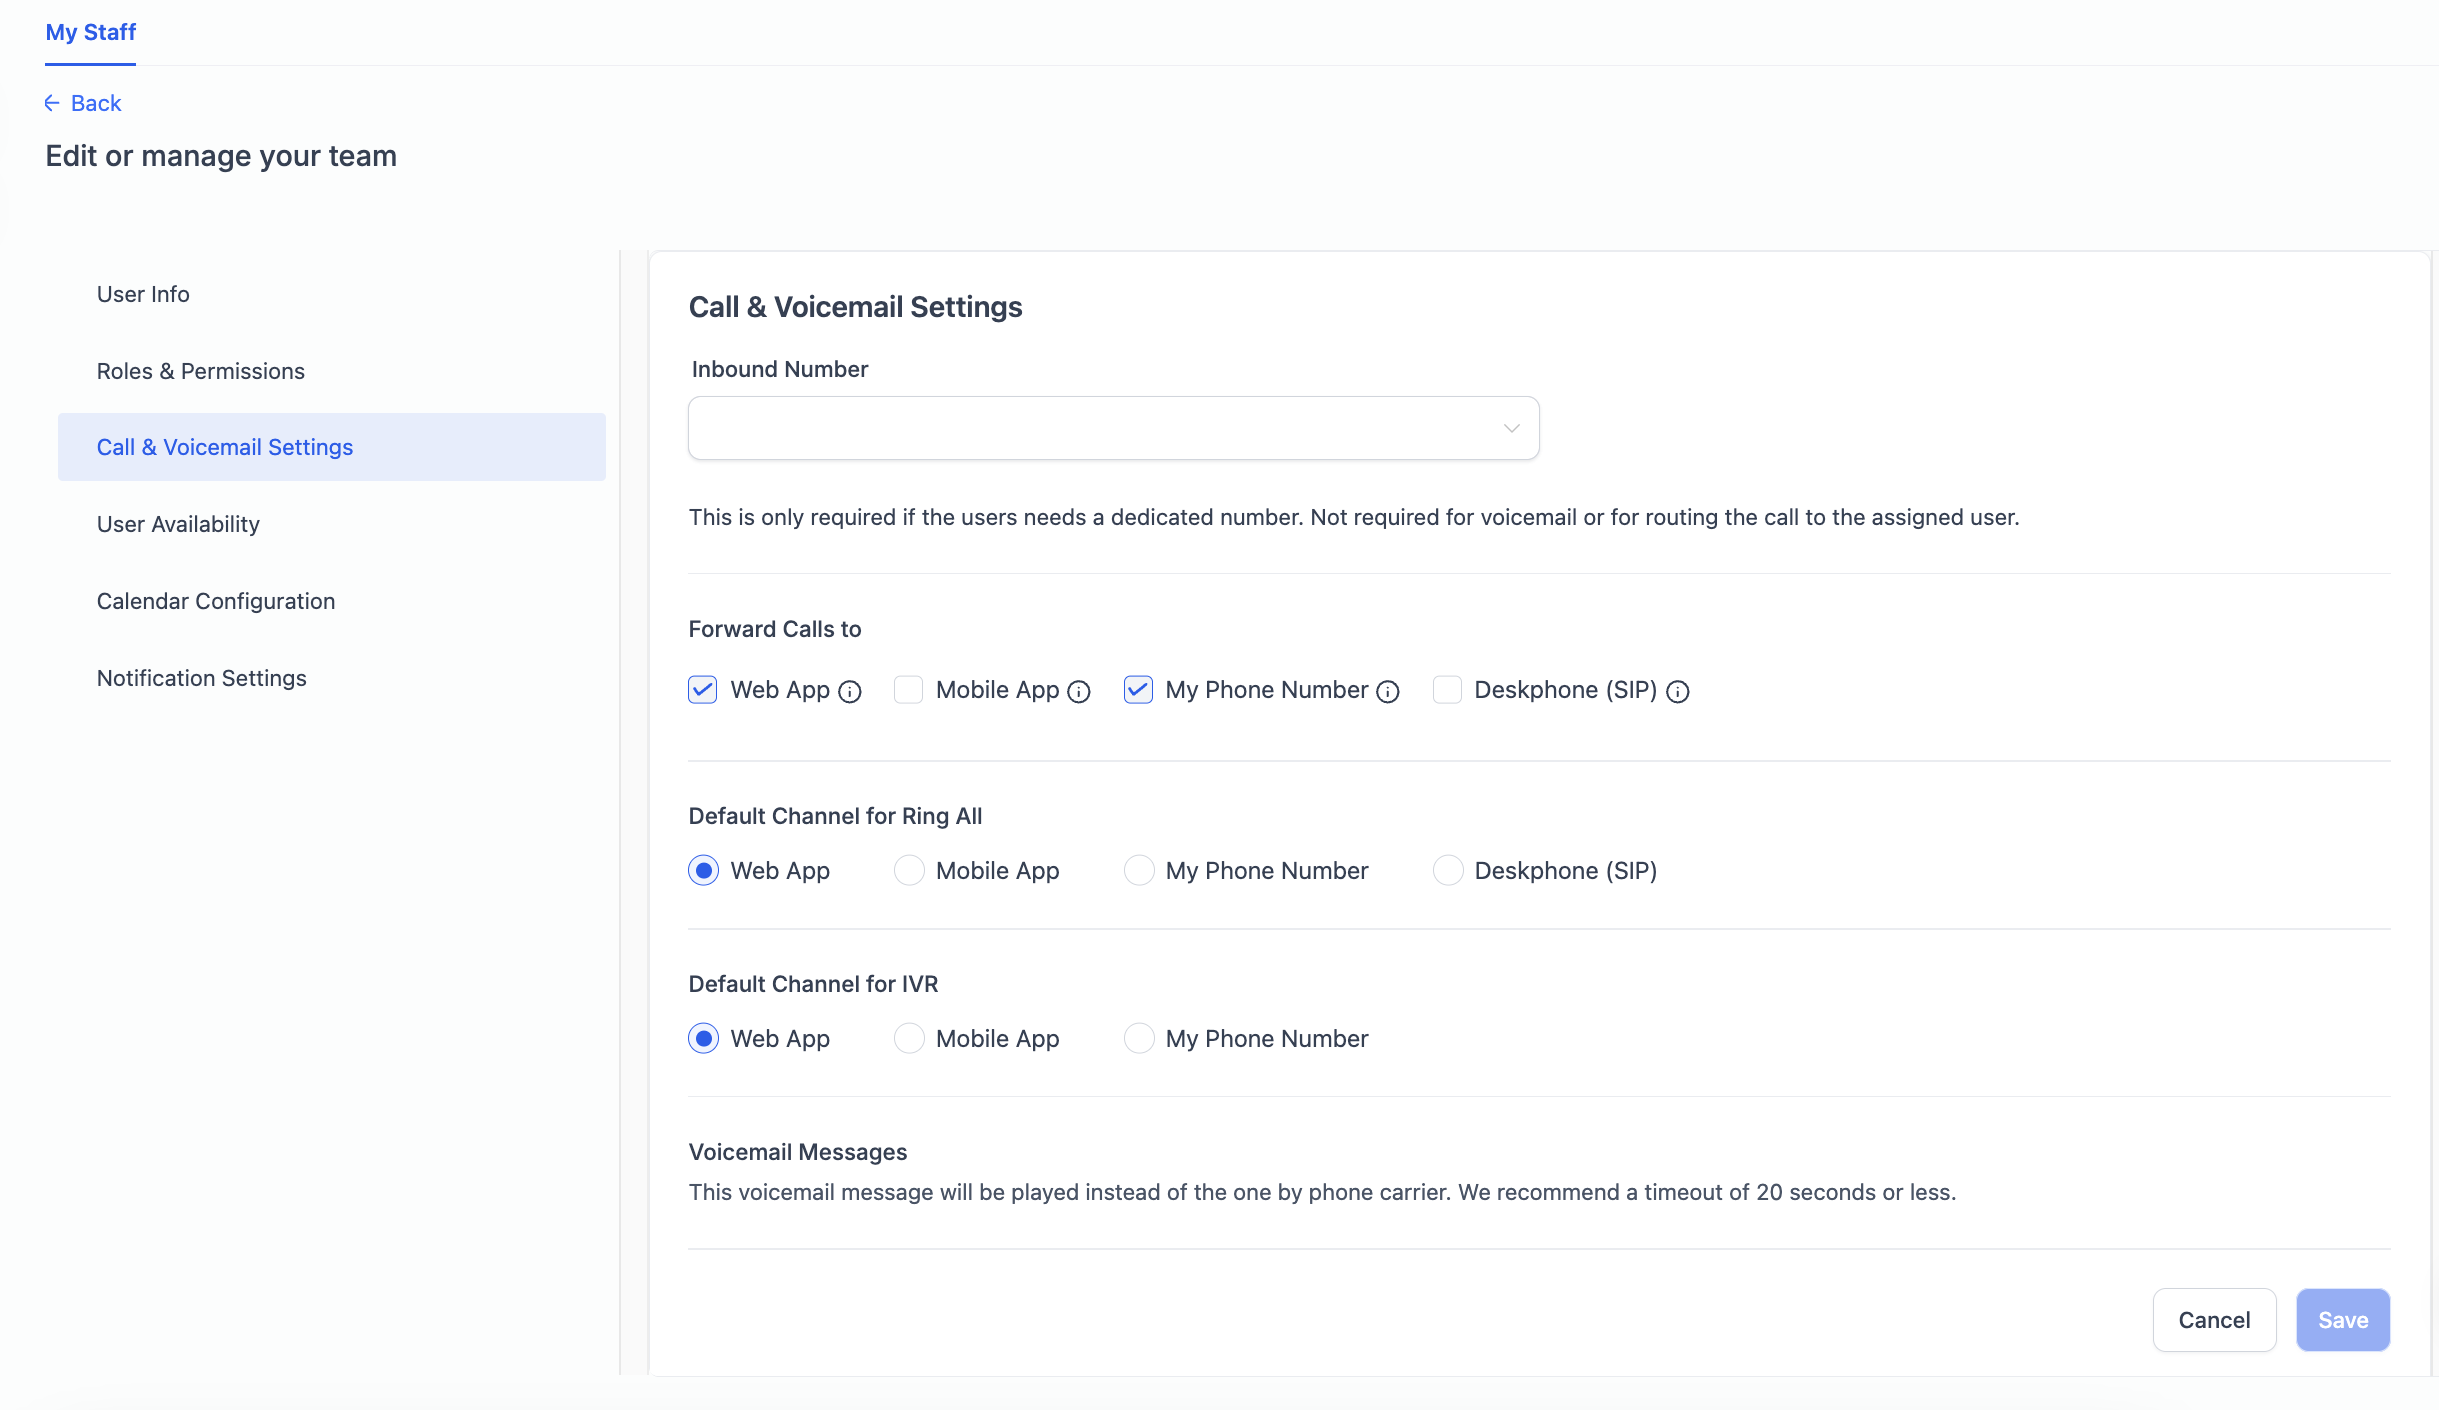The height and width of the screenshot is (1410, 2439).
Task: Click Inbound Number dropdown chevron arrow
Action: point(1511,428)
